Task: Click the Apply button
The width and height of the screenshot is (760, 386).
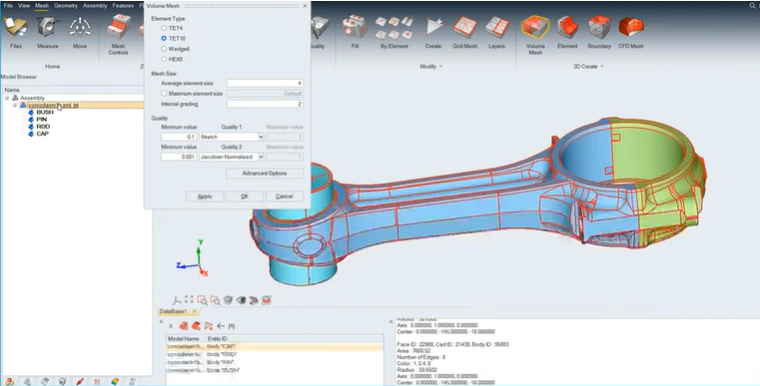Action: point(205,196)
